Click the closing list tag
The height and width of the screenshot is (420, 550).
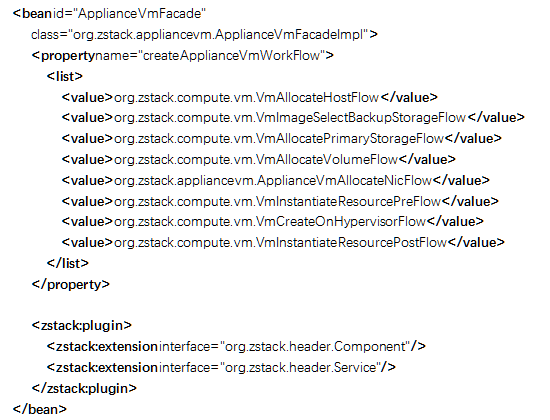[68, 263]
